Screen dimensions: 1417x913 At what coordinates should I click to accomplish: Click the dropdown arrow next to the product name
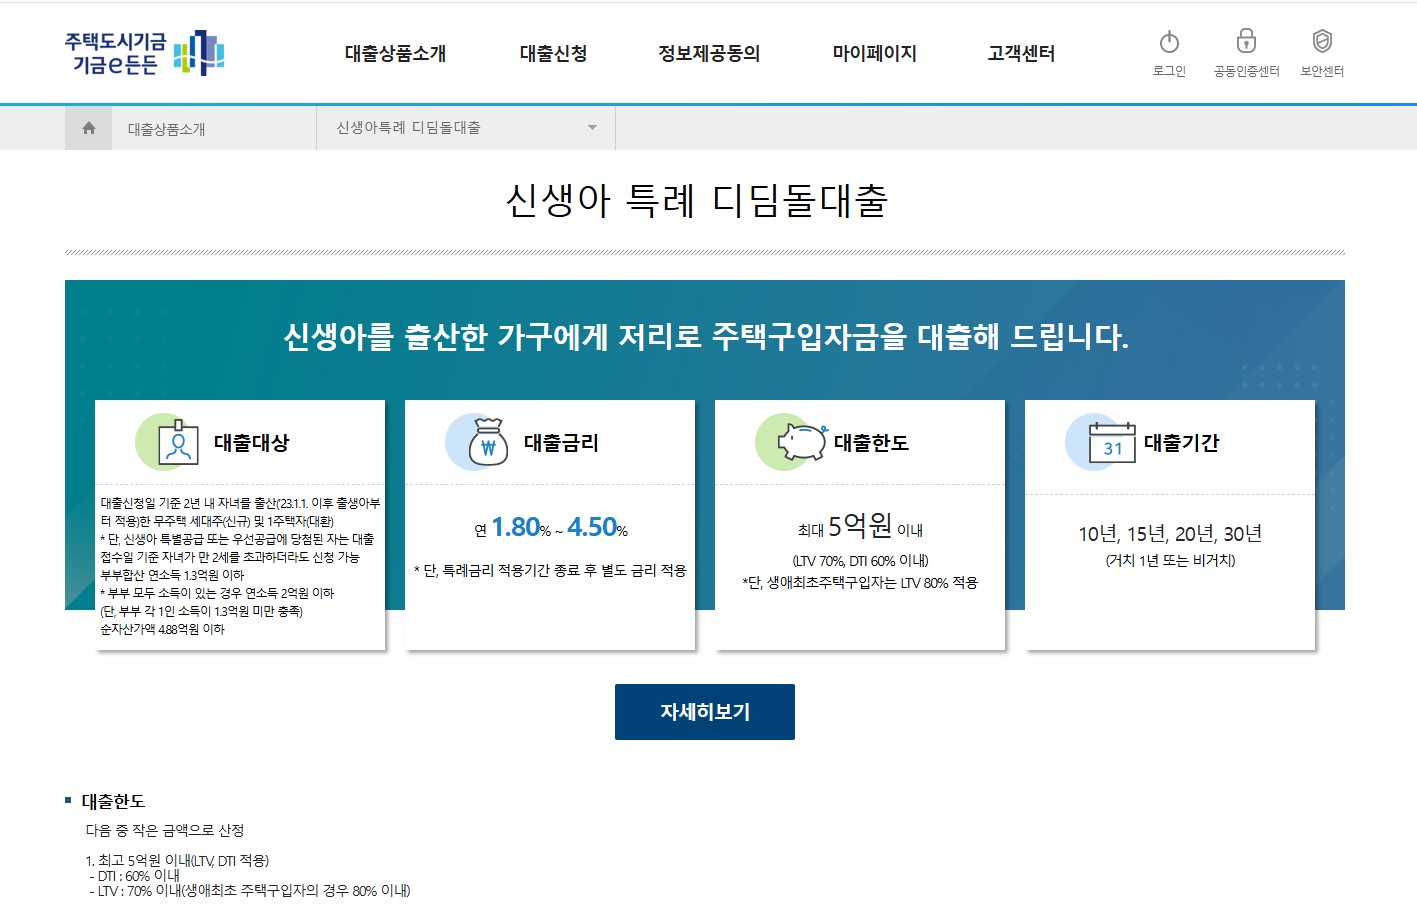(591, 127)
